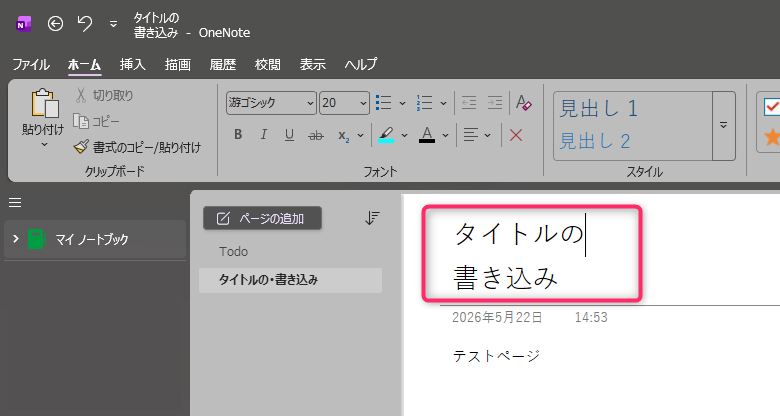Screen dimensions: 780x416
Task: Click the コピー button
Action: pos(97,121)
